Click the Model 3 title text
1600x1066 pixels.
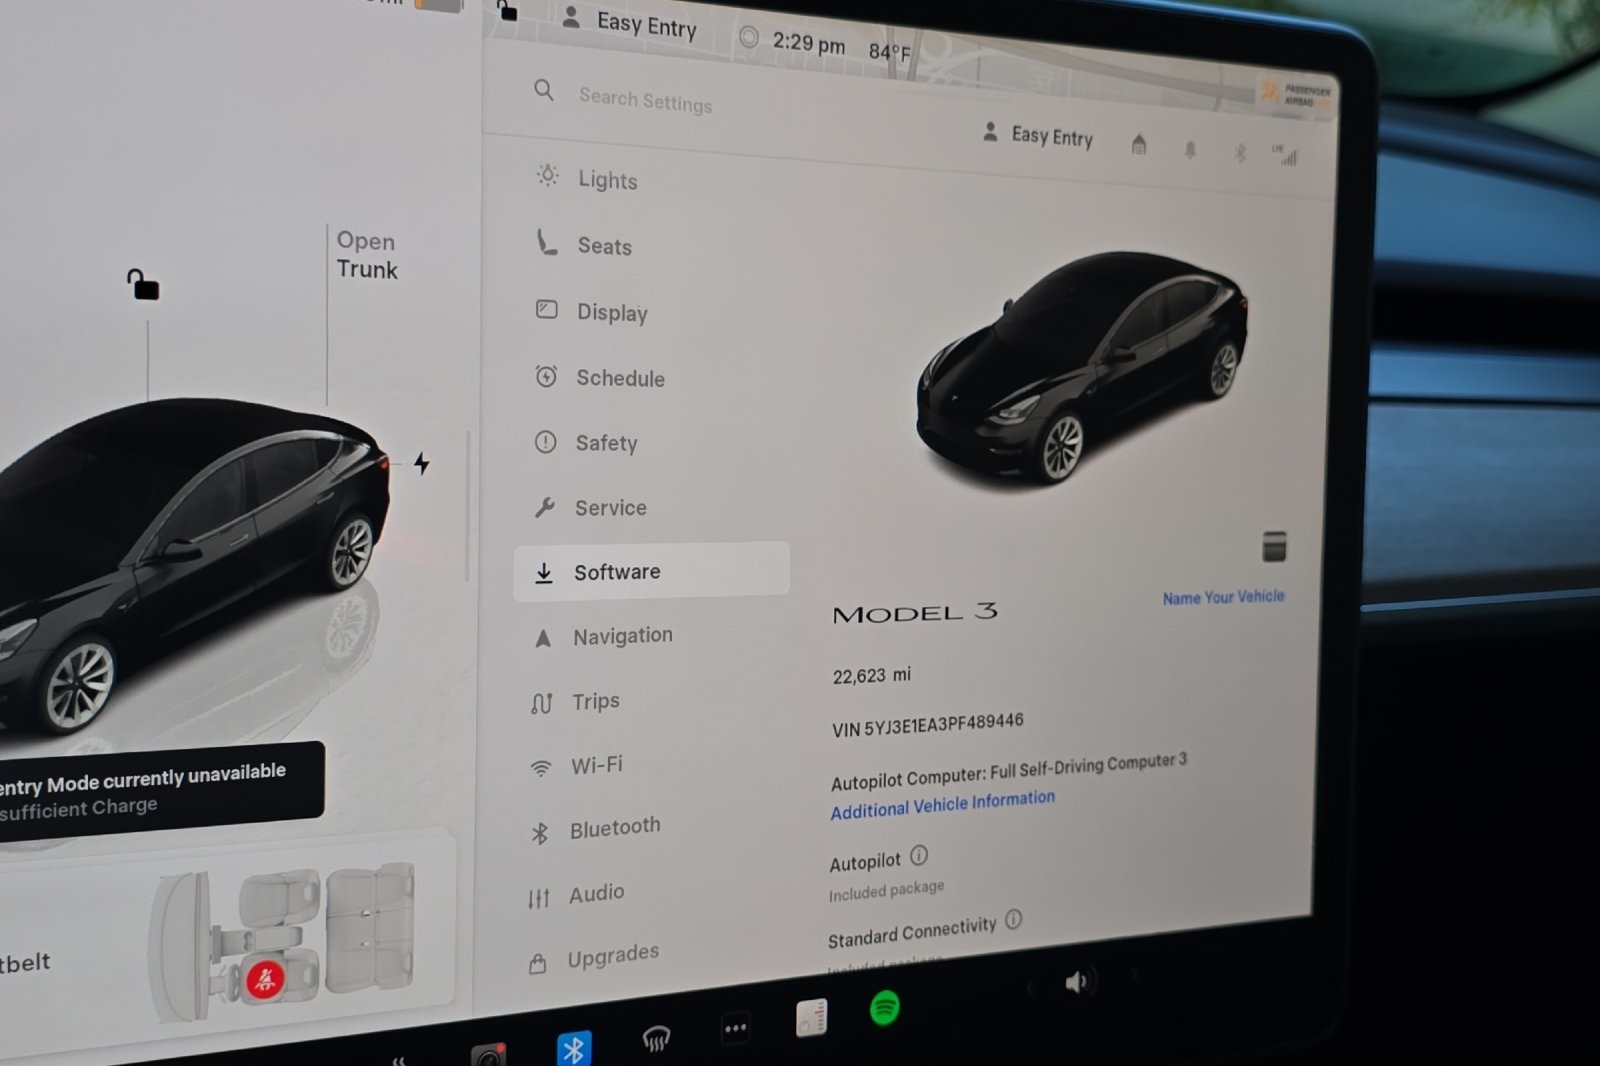click(x=915, y=613)
